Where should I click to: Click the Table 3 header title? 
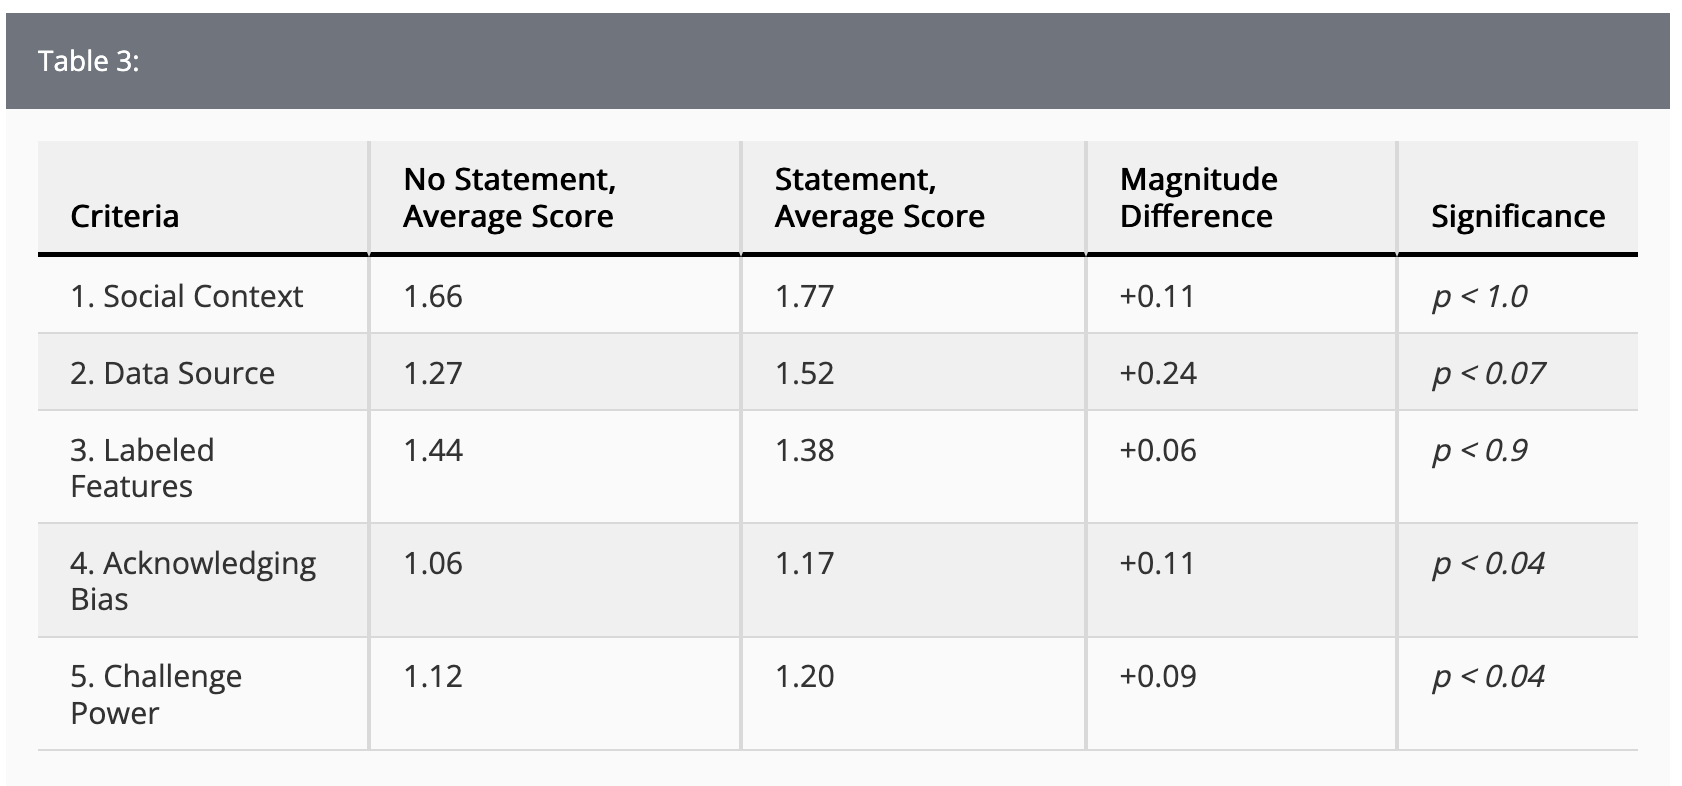click(x=89, y=61)
